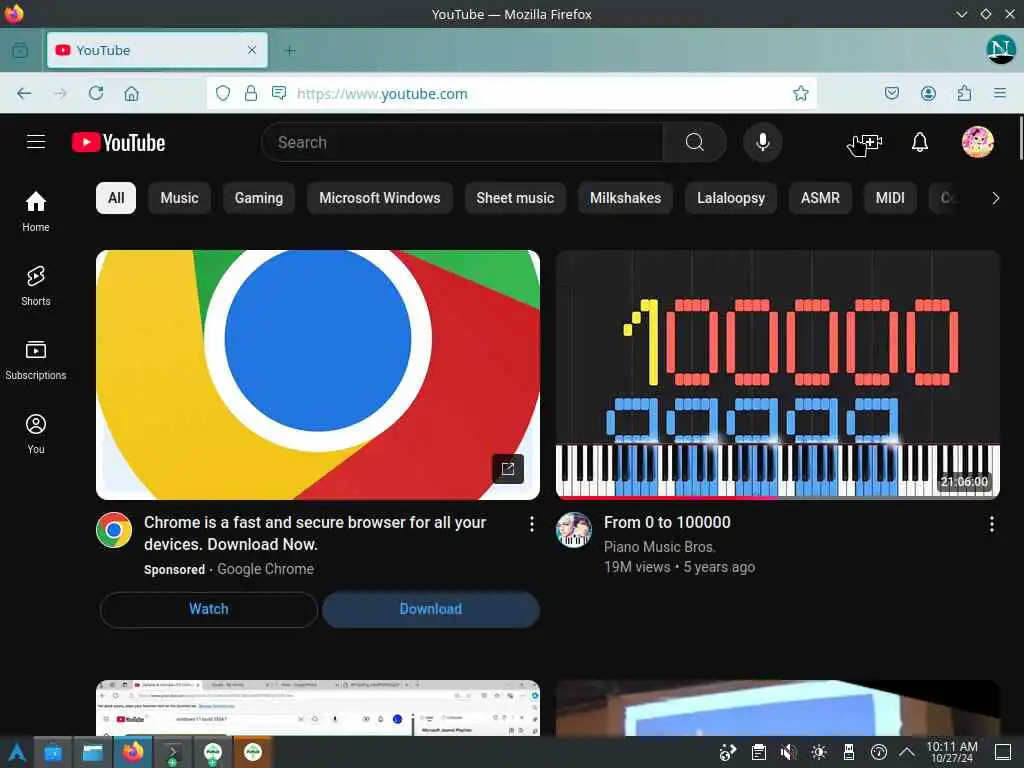Click external link icon on Chrome ad
The width and height of the screenshot is (1024, 768).
point(507,468)
